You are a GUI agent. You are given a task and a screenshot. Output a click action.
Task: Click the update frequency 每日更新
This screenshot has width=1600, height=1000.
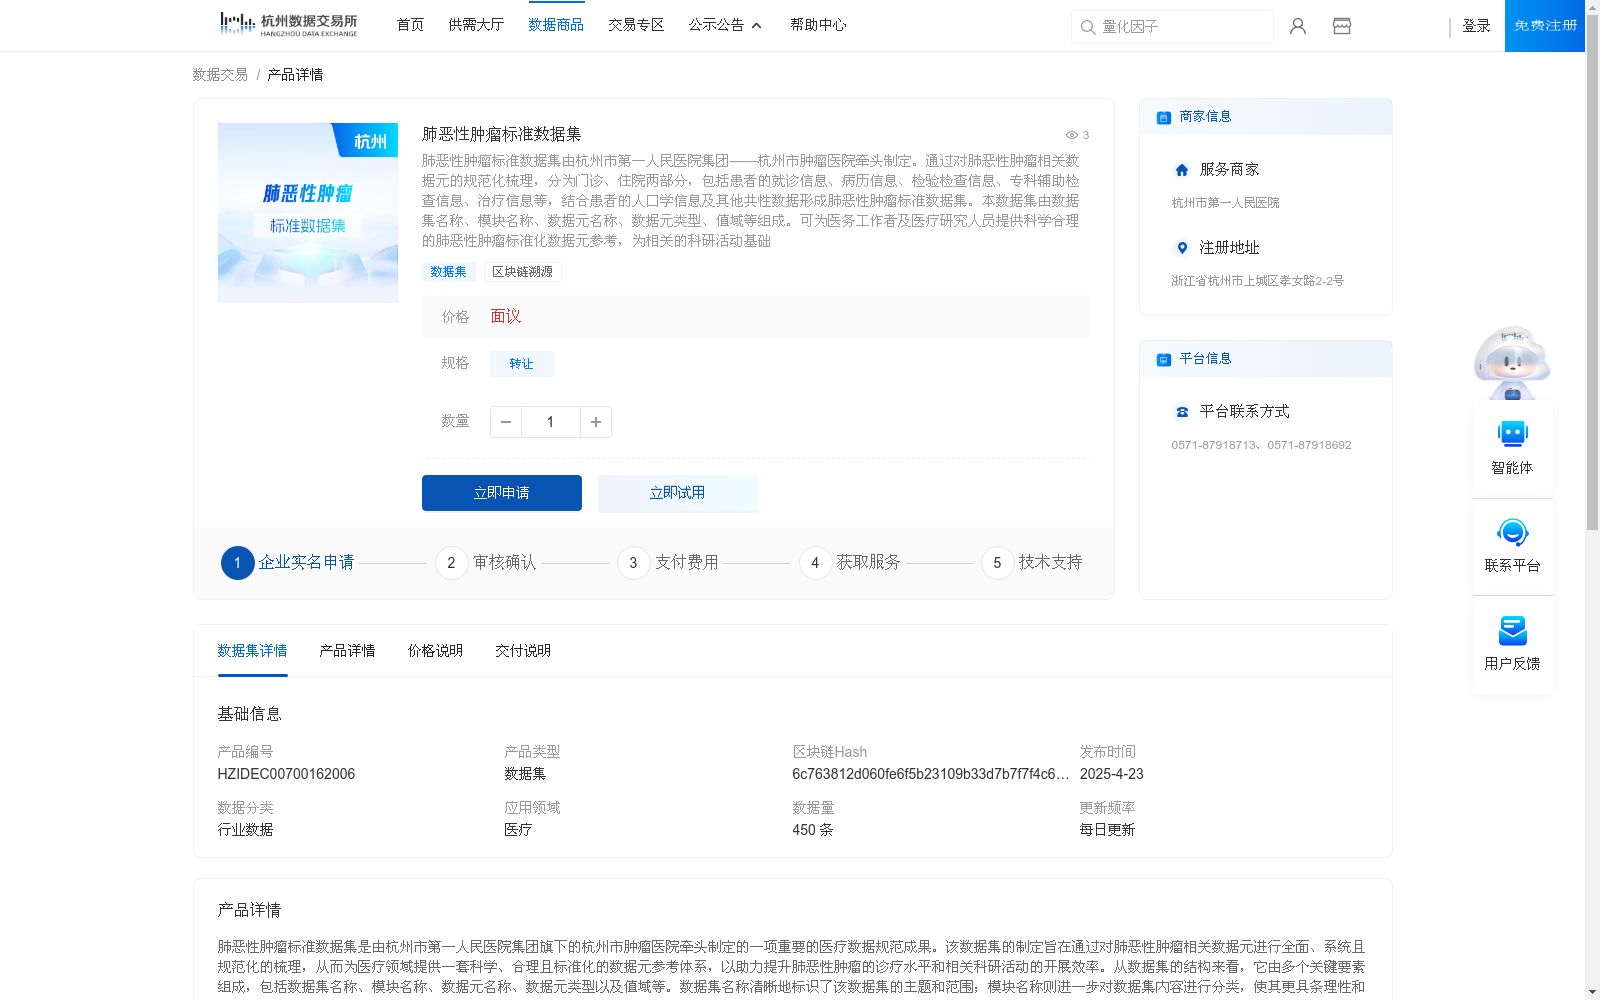(x=1107, y=830)
